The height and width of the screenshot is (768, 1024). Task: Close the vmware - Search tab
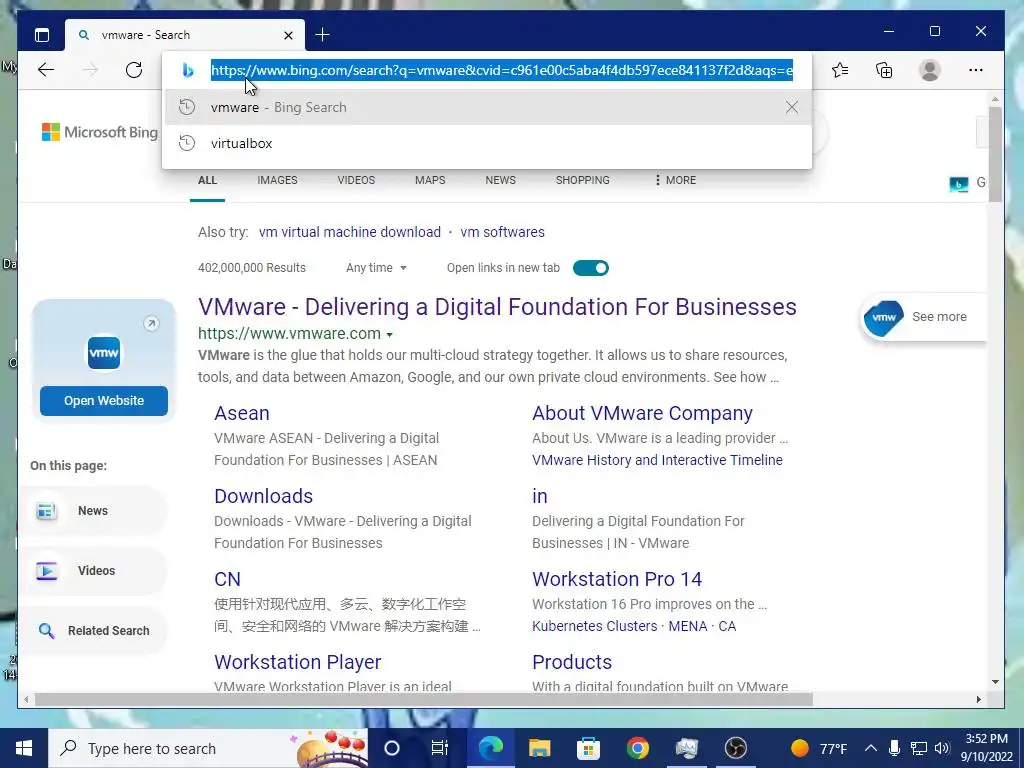288,35
